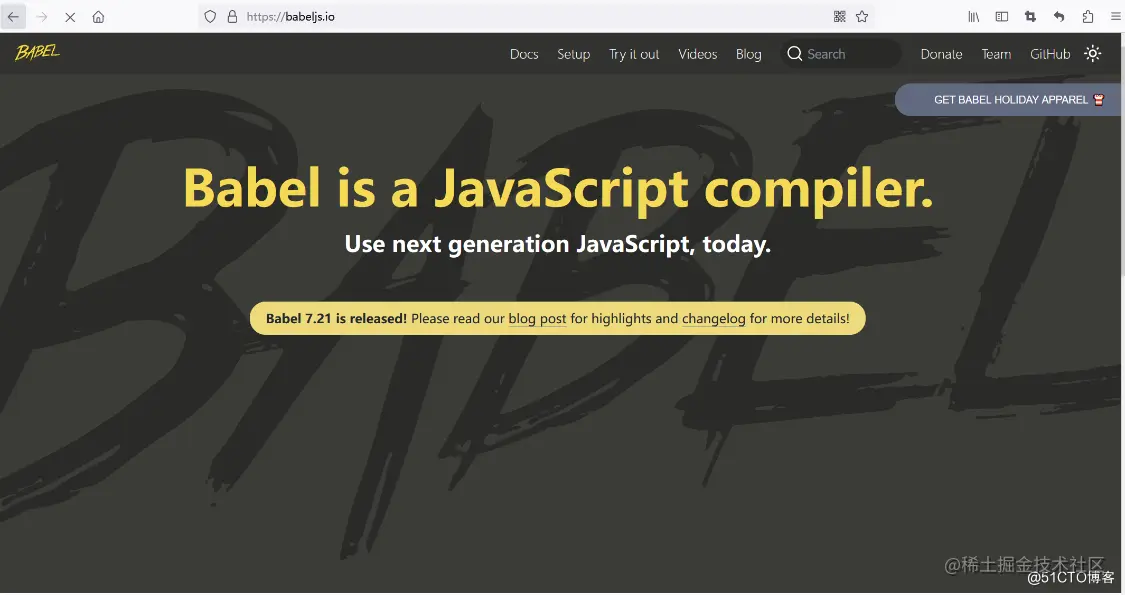
Task: Click the Babel logo in the navbar
Action: pyautogui.click(x=37, y=52)
